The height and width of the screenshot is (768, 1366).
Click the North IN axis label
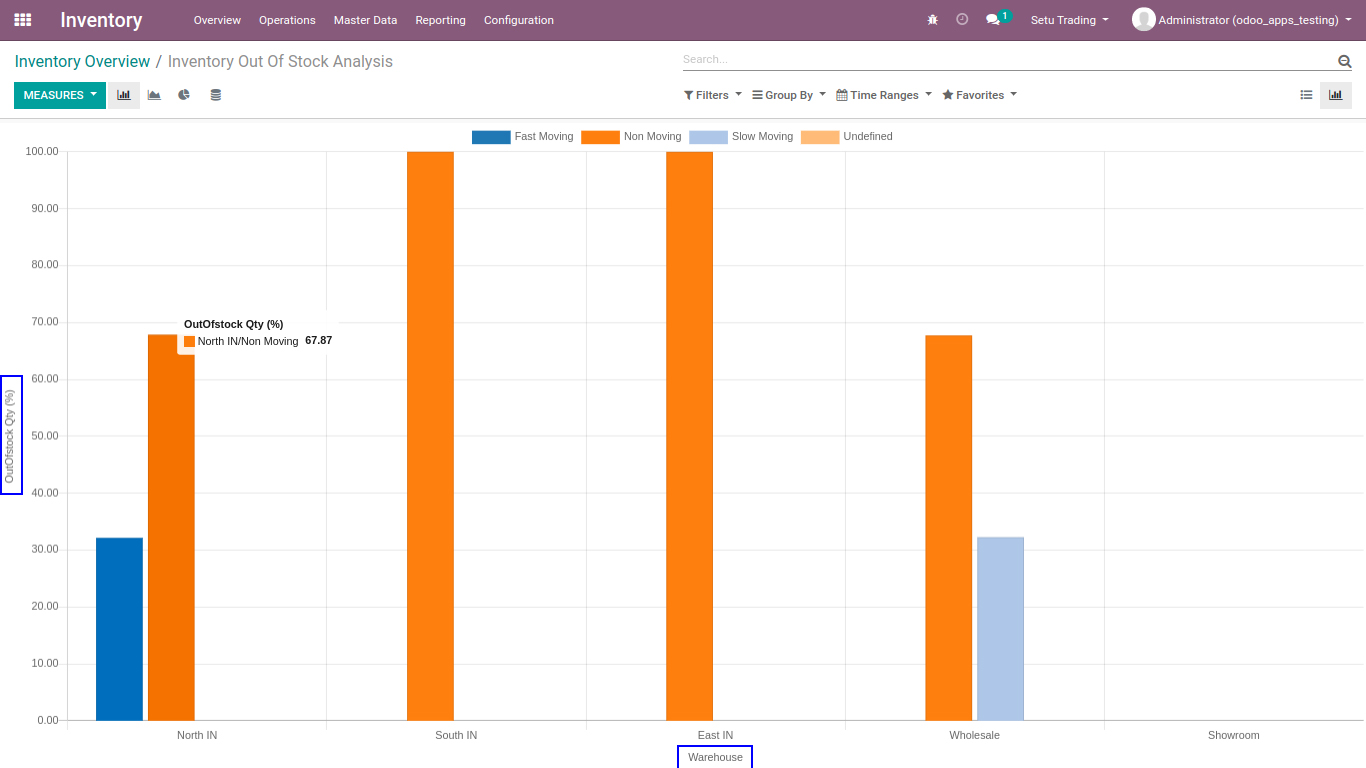[197, 735]
